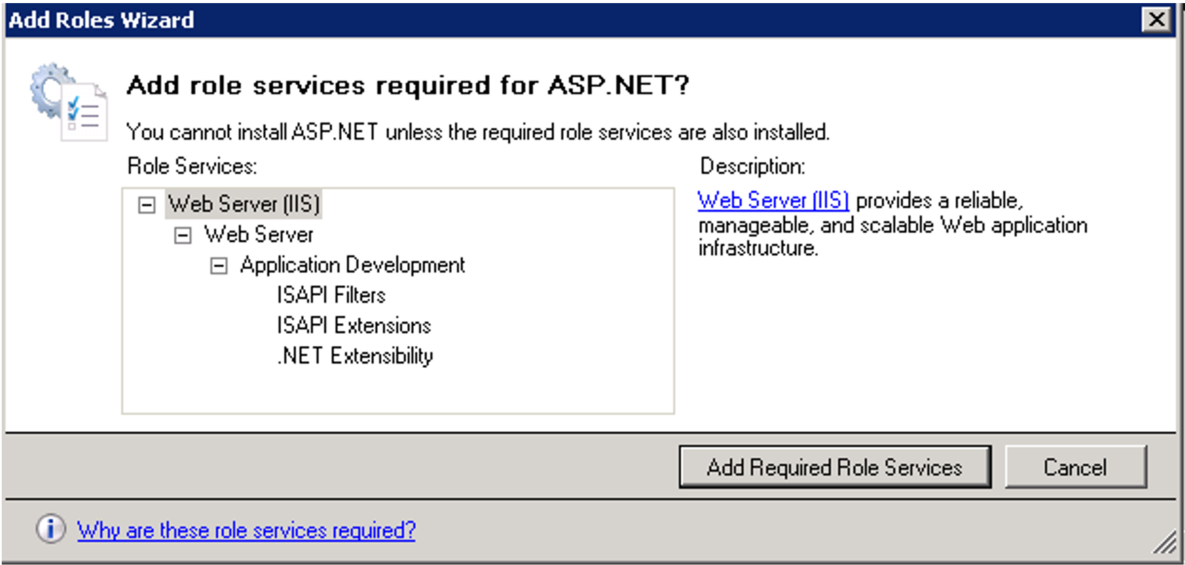This screenshot has height=565, width=1185.
Task: Select Web Server (IIS) in role services tree
Action: tap(243, 204)
